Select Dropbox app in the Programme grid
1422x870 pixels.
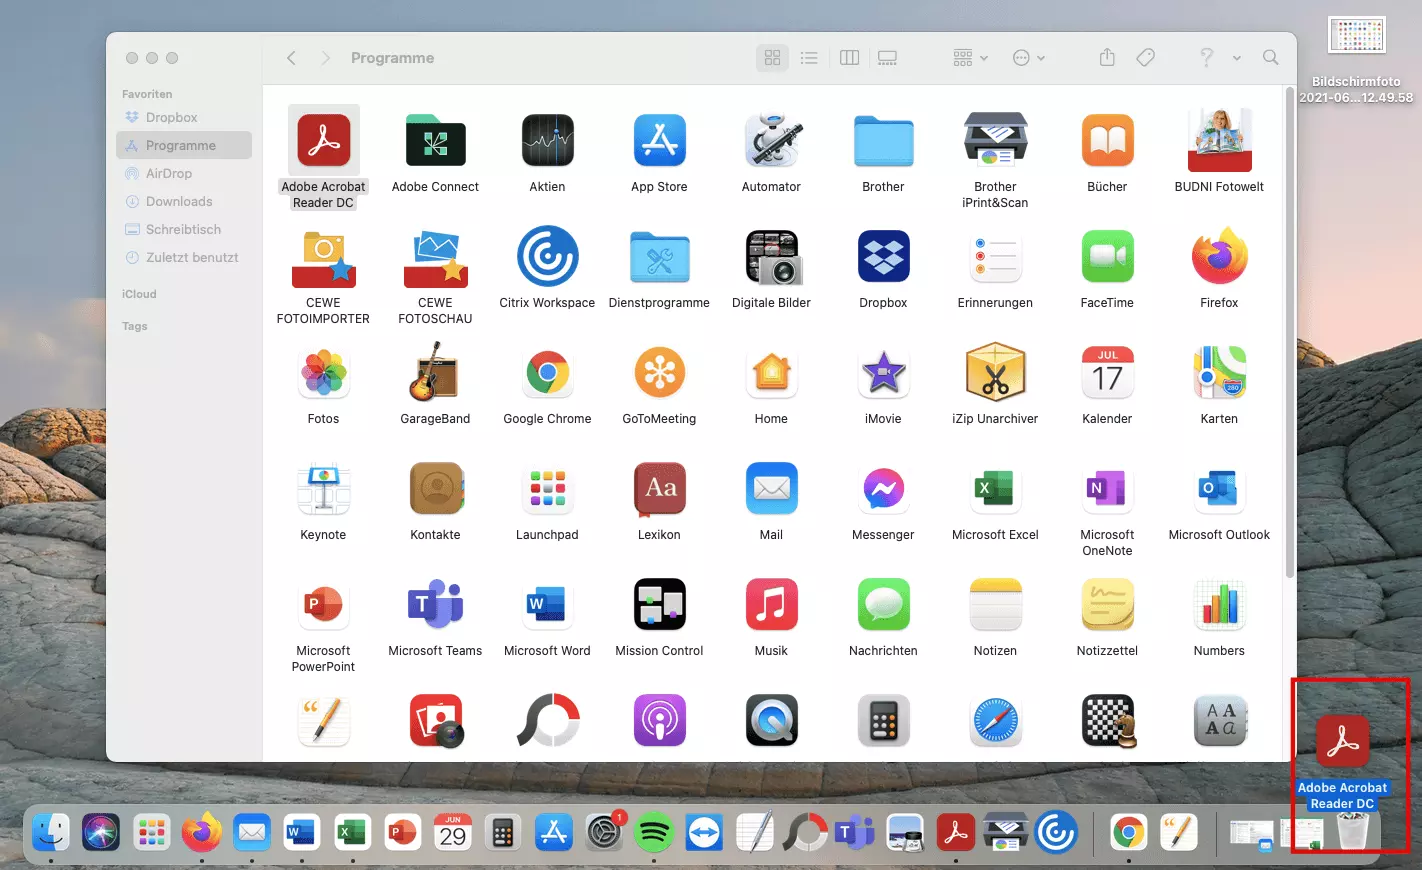tap(883, 257)
